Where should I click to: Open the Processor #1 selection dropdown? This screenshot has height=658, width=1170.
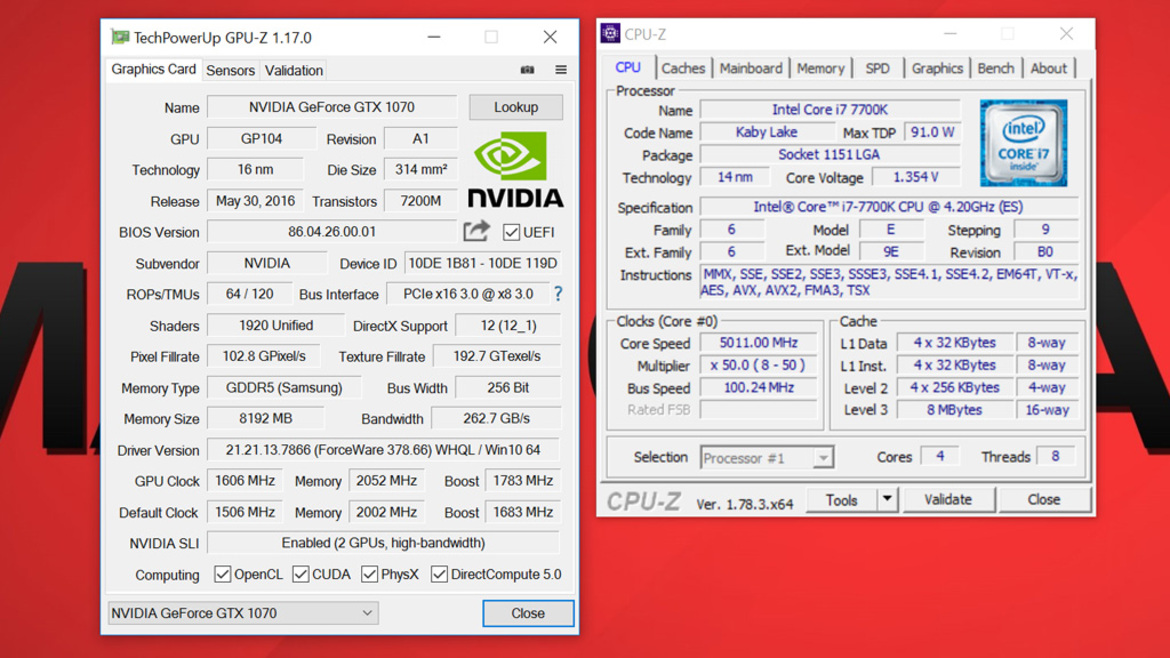pyautogui.click(x=766, y=457)
